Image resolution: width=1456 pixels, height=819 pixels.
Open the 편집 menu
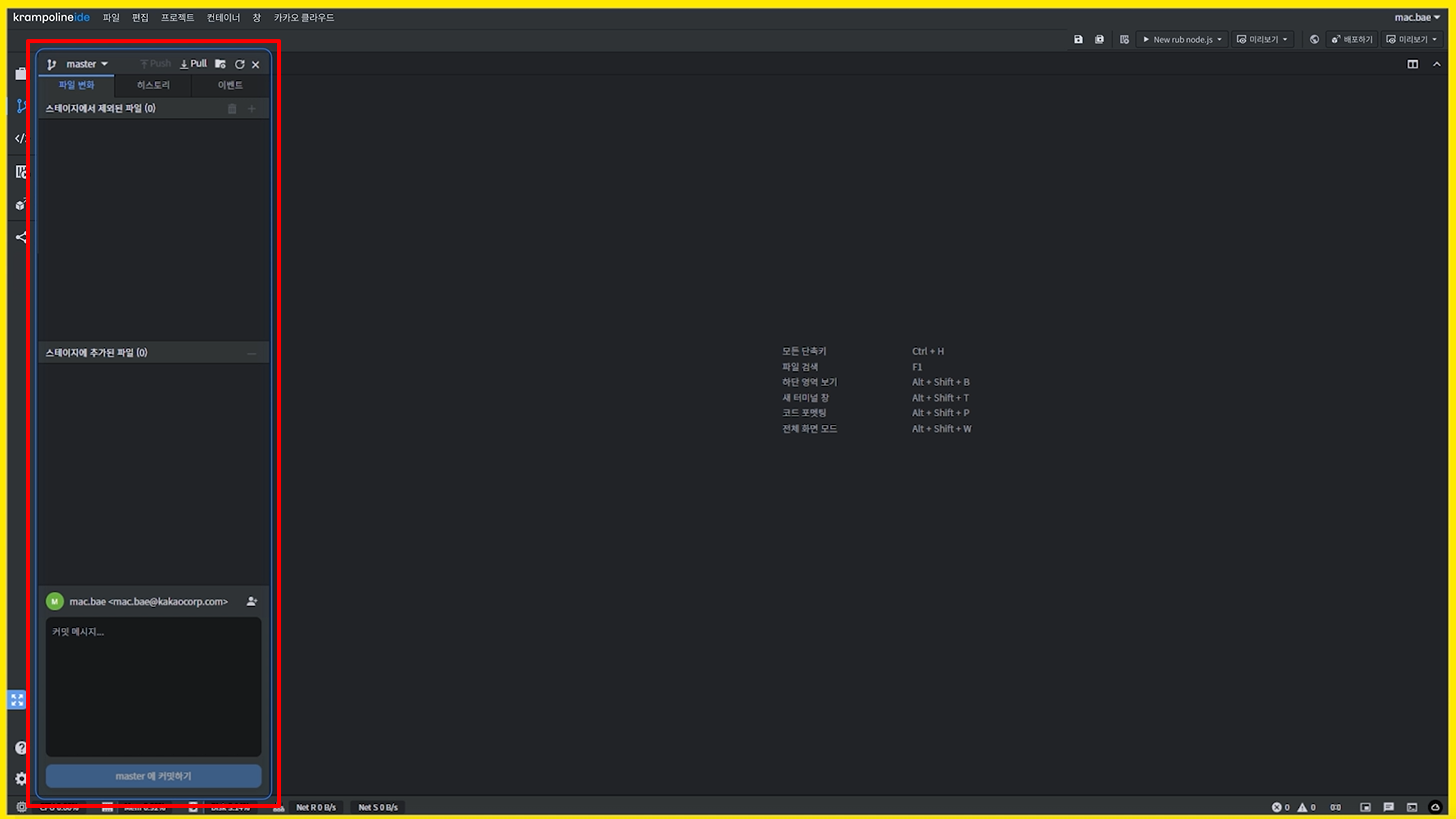140,17
